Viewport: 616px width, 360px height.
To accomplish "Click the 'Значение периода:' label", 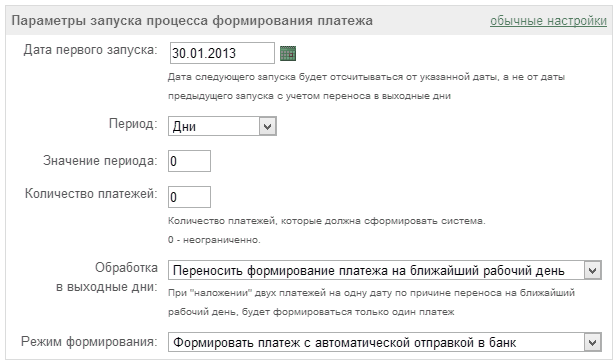I will (x=100, y=161).
